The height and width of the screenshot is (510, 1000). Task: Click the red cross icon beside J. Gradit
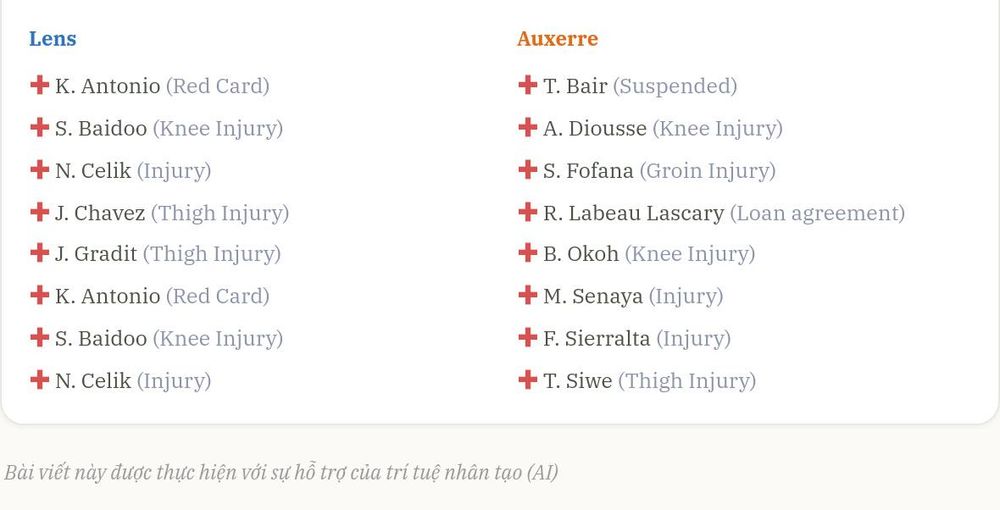pyautogui.click(x=40, y=252)
